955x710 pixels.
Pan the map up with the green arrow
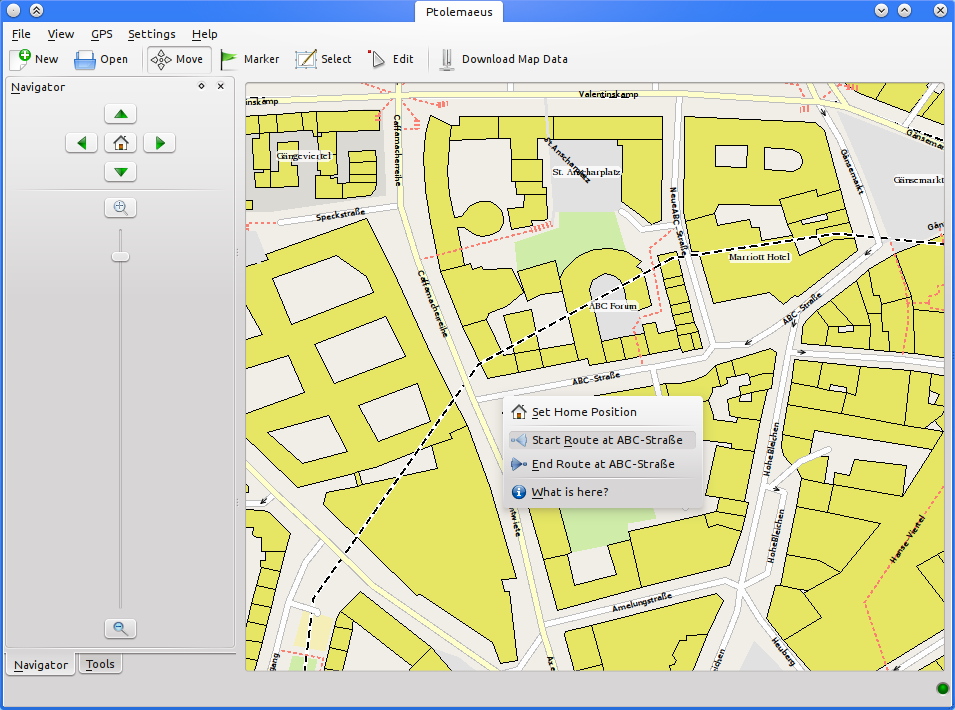pyautogui.click(x=120, y=114)
